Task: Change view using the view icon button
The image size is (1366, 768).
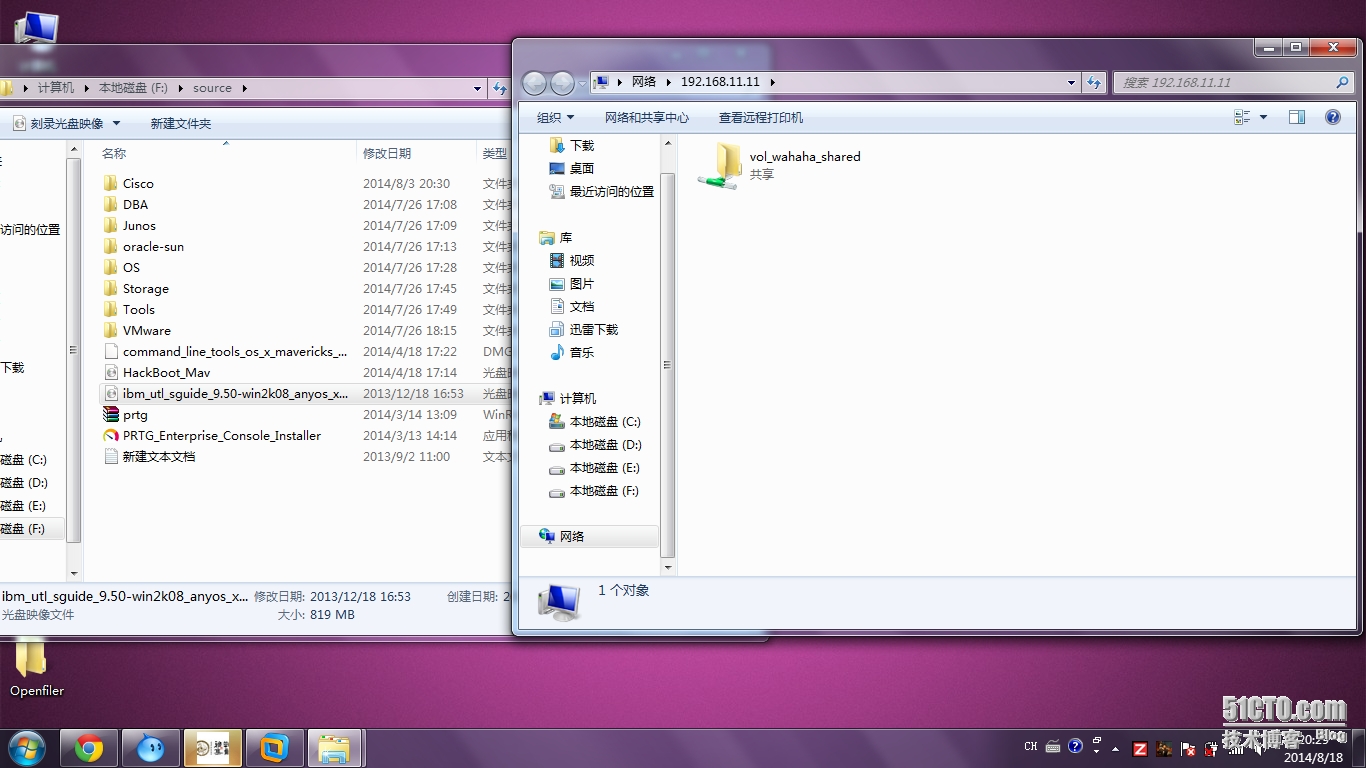Action: pos(1243,117)
